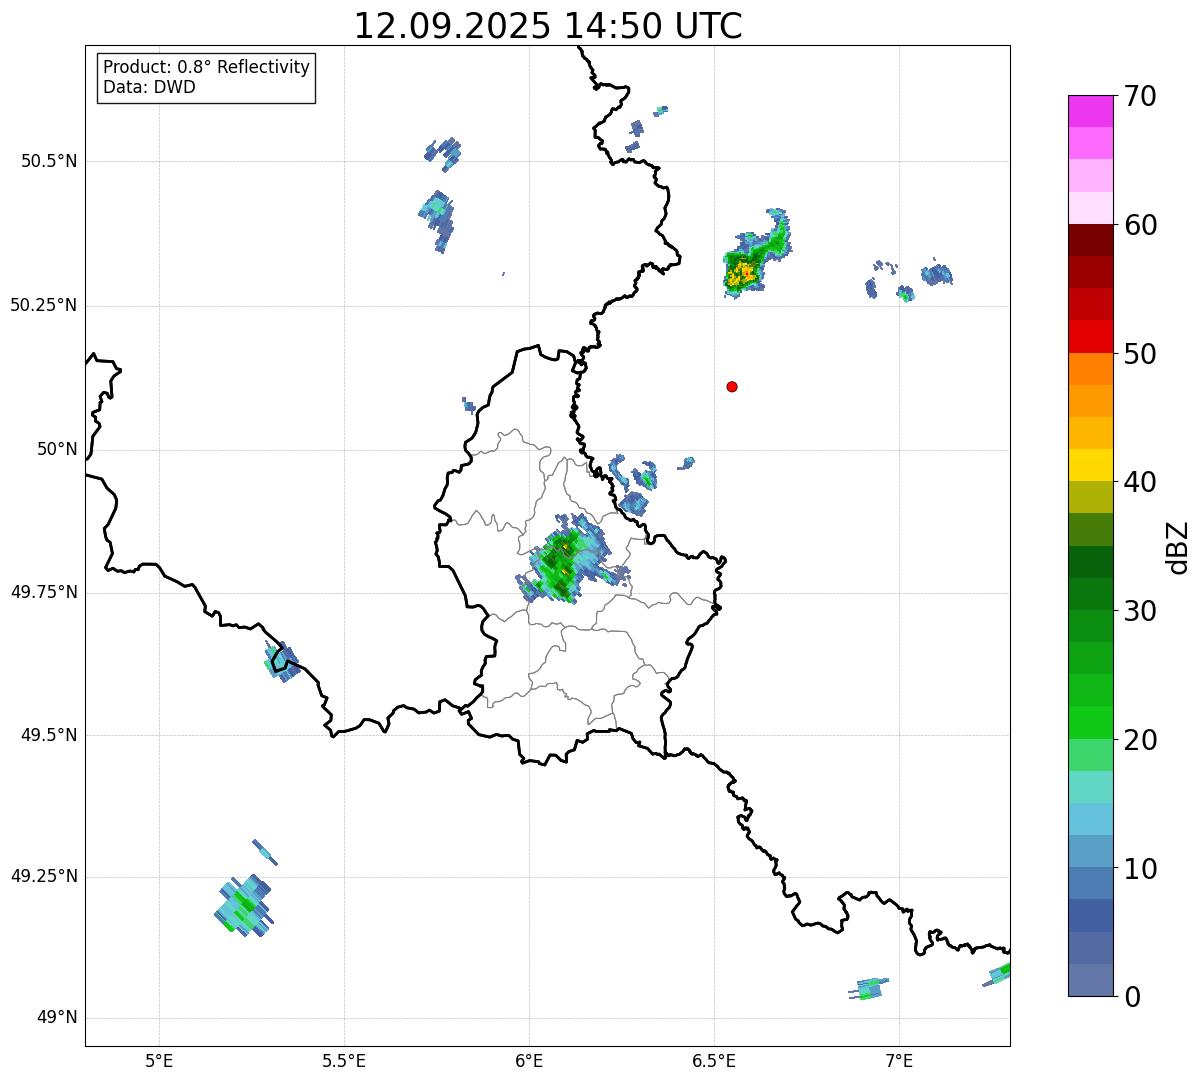Click the "5.5°E" longitude label
The image size is (1202, 1081).
click(344, 1060)
